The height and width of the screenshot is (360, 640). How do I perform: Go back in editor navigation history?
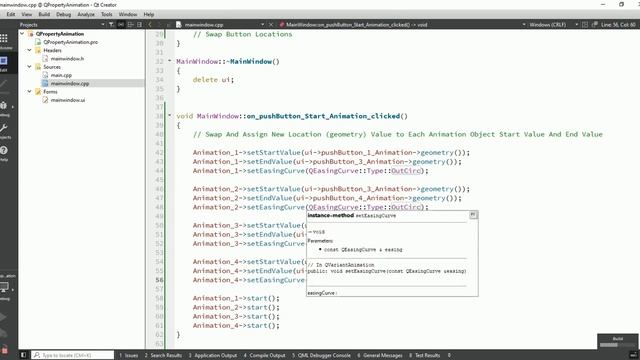[x=150, y=24]
